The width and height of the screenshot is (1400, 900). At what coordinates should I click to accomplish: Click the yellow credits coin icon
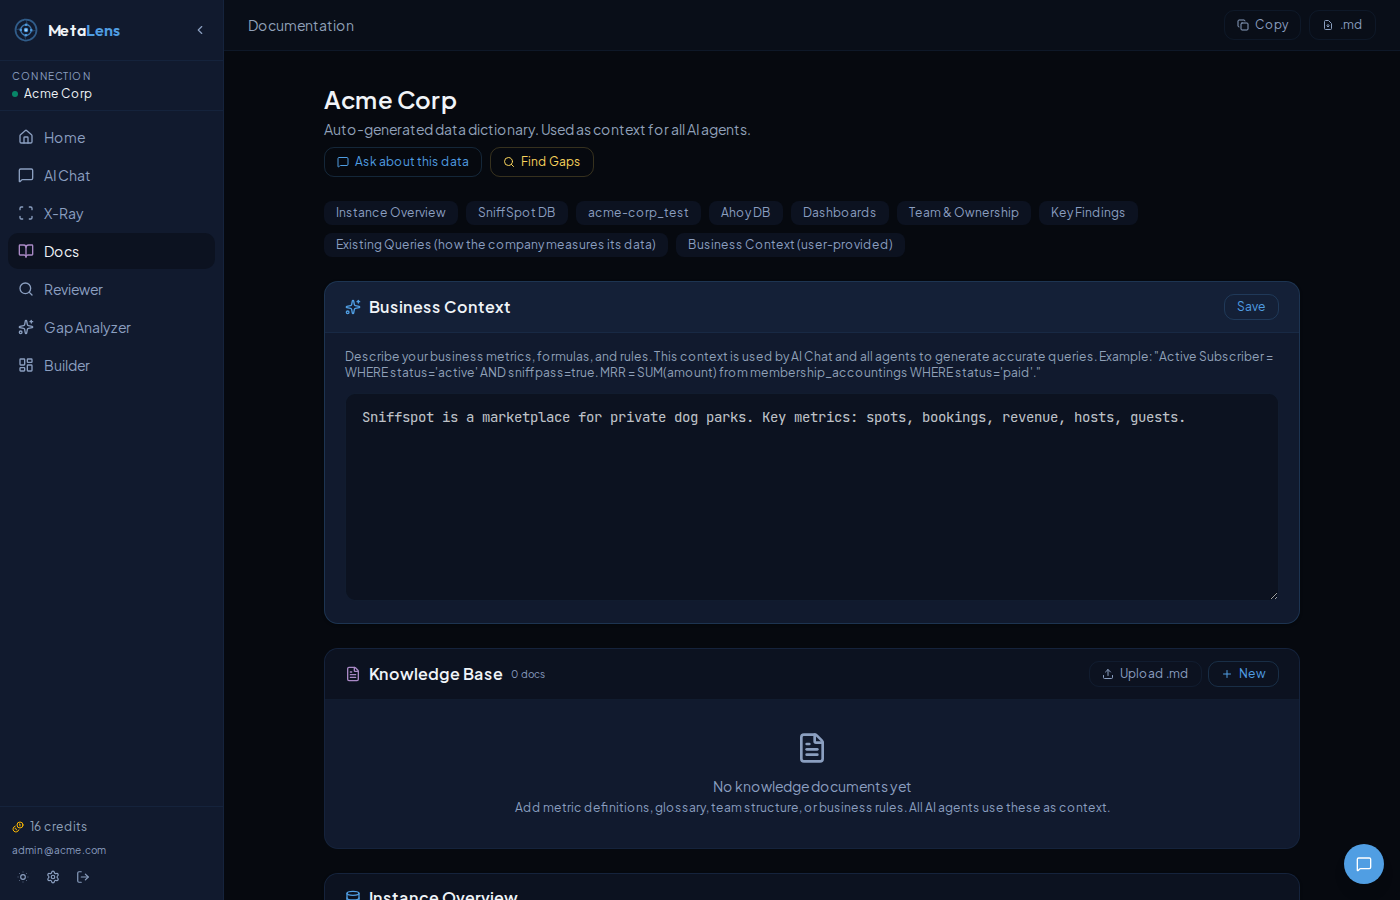(x=17, y=826)
